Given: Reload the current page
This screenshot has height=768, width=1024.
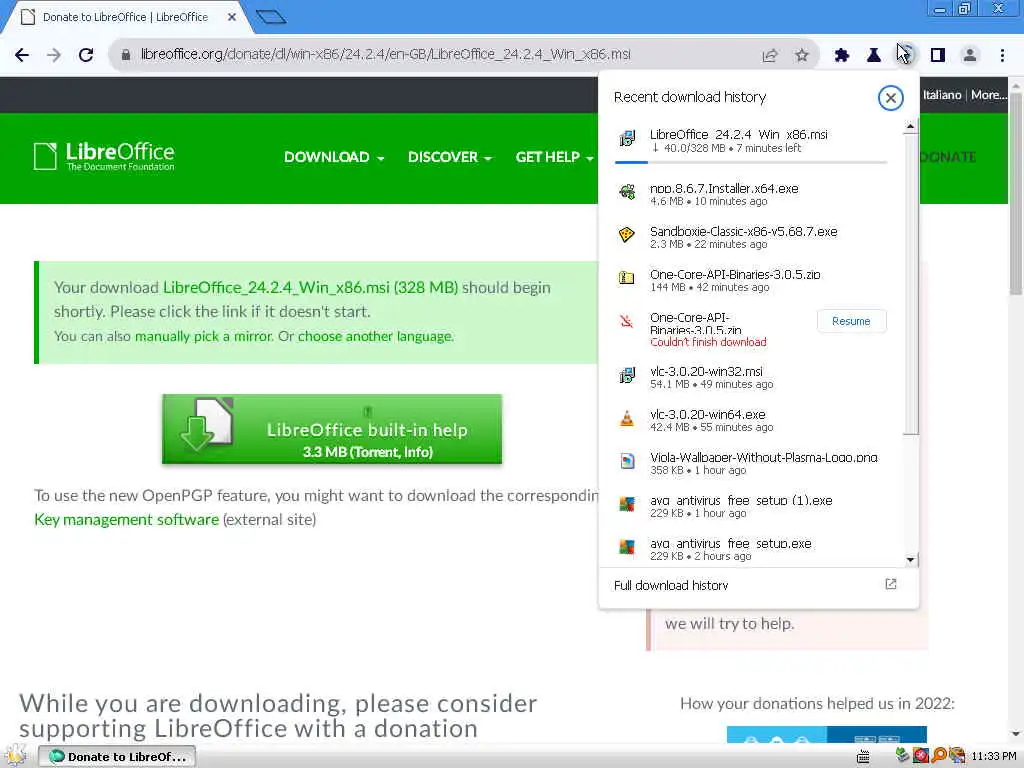Looking at the screenshot, I should (x=86, y=55).
